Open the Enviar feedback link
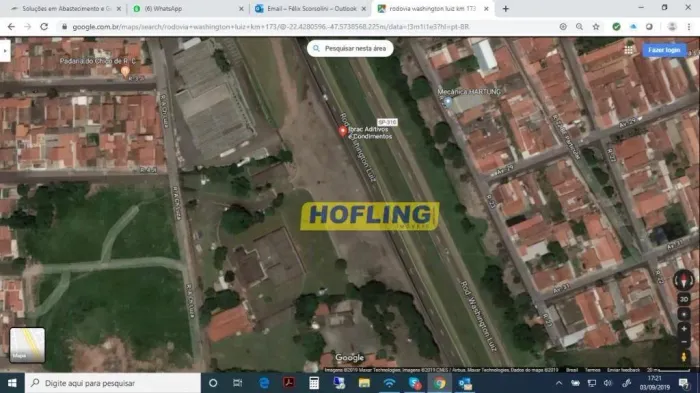Viewport: 700px width, 393px height. pyautogui.click(x=623, y=370)
